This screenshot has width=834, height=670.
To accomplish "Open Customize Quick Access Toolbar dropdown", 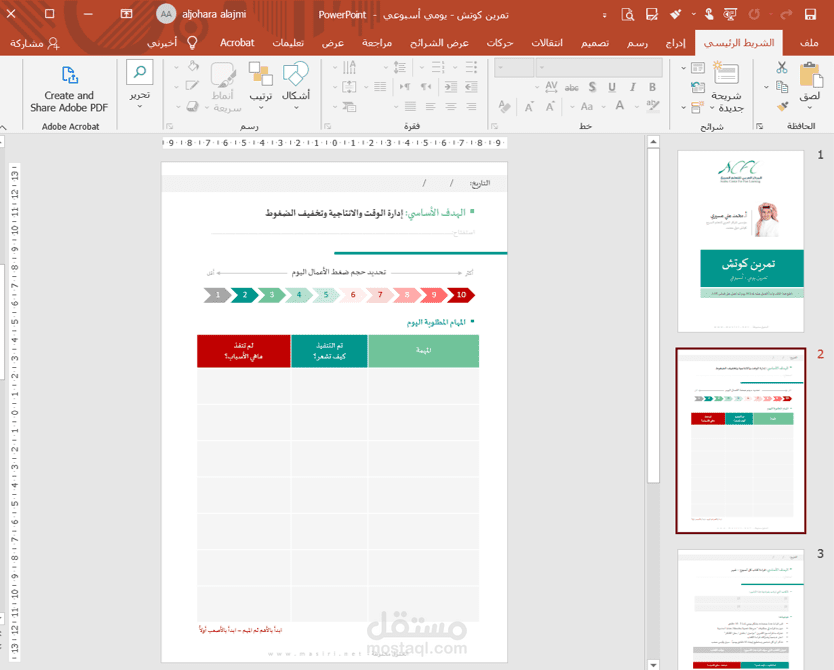I will pyautogui.click(x=604, y=15).
